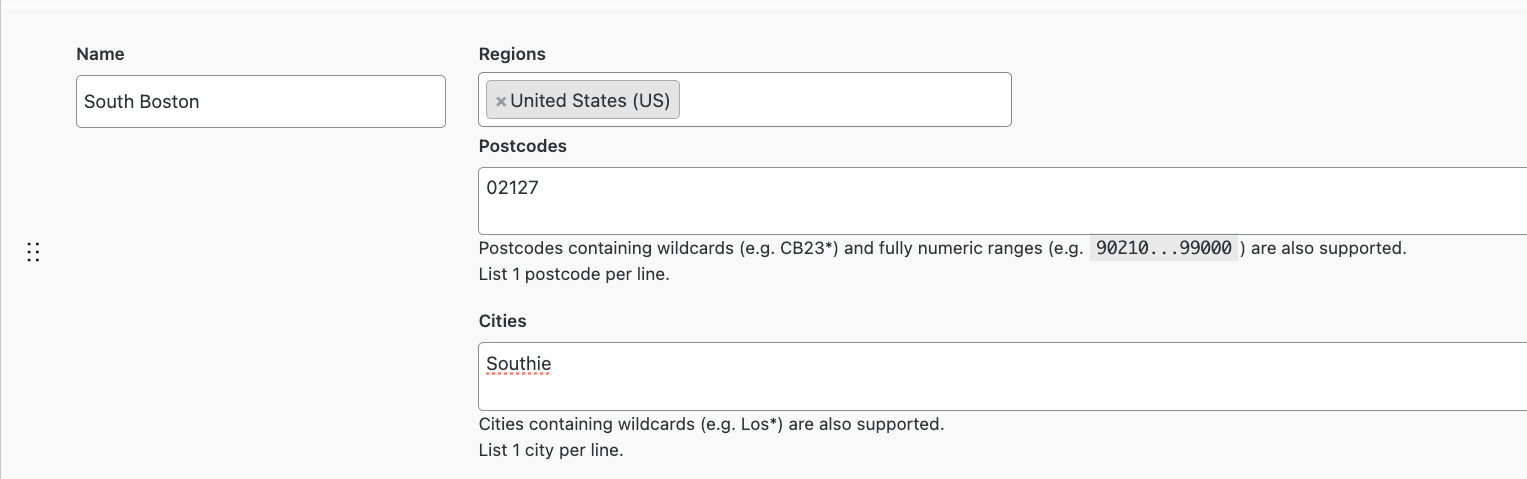Image resolution: width=1527 pixels, height=479 pixels.
Task: Place cursor on the word Southie
Action: tap(518, 363)
